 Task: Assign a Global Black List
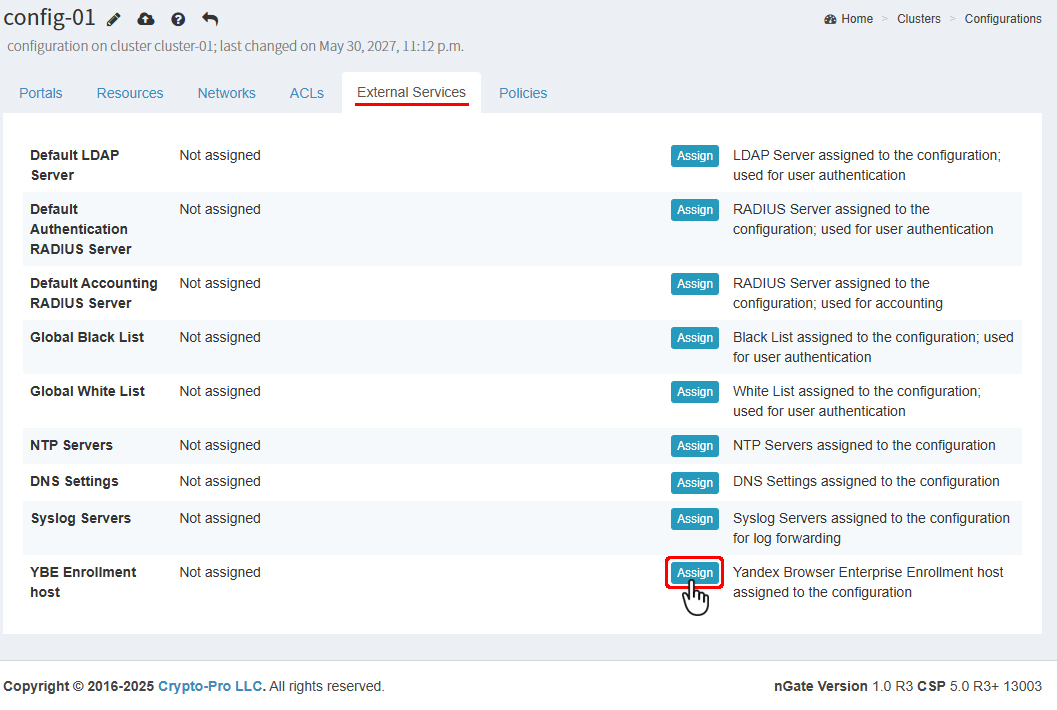[694, 338]
